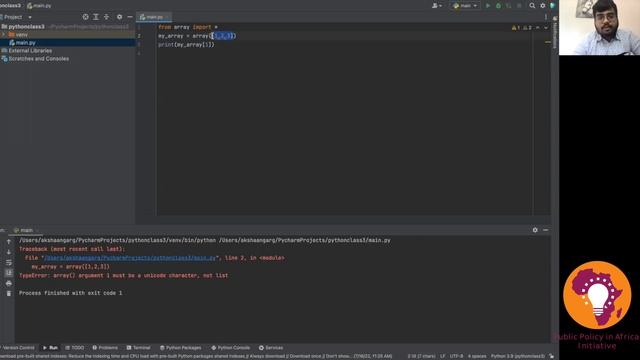Click the warnings indicator in editor
The width and height of the screenshot is (640, 360).
[x=522, y=28]
